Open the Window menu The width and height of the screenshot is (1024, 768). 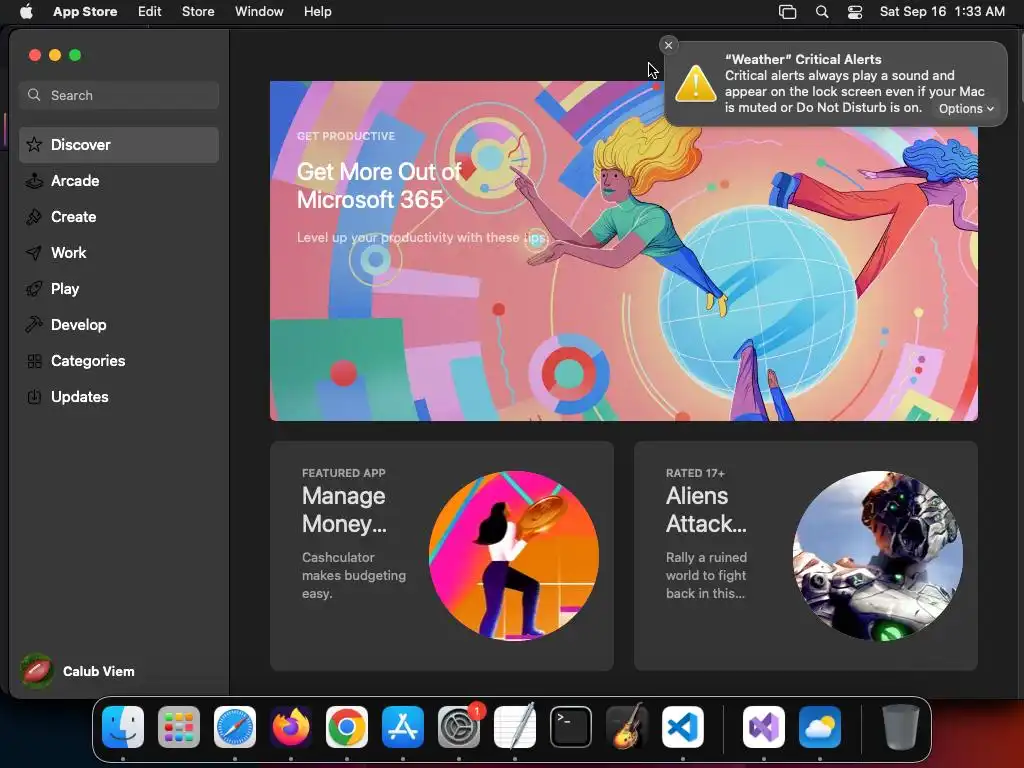tap(259, 12)
